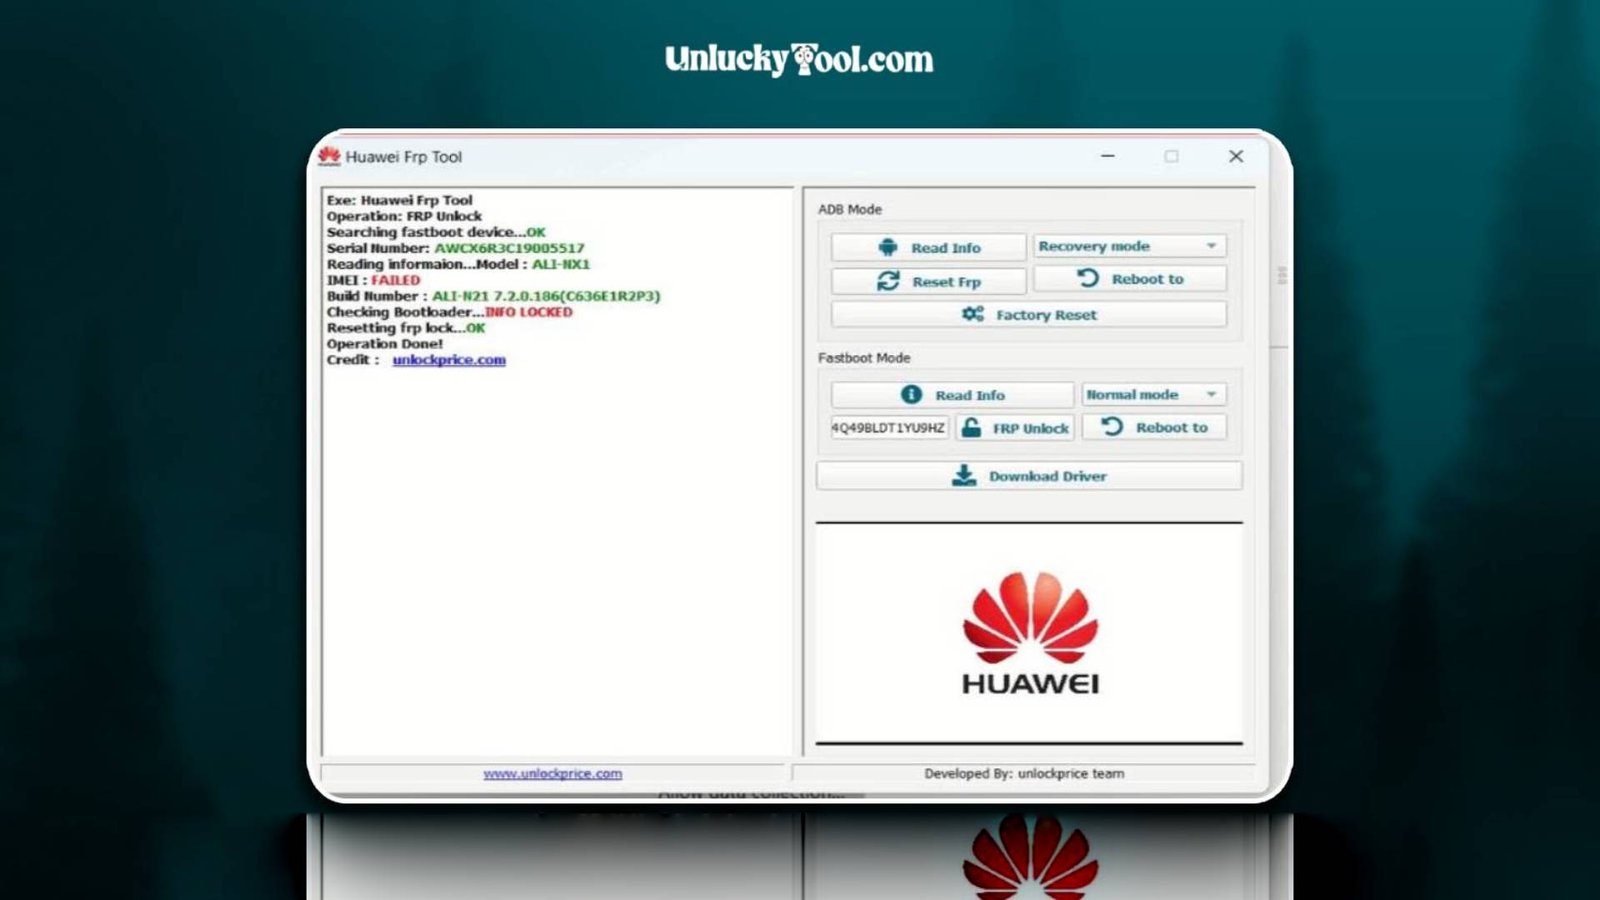Image resolution: width=1600 pixels, height=900 pixels.
Task: Hit the Factory Reset gears button
Action: tap(1028, 315)
